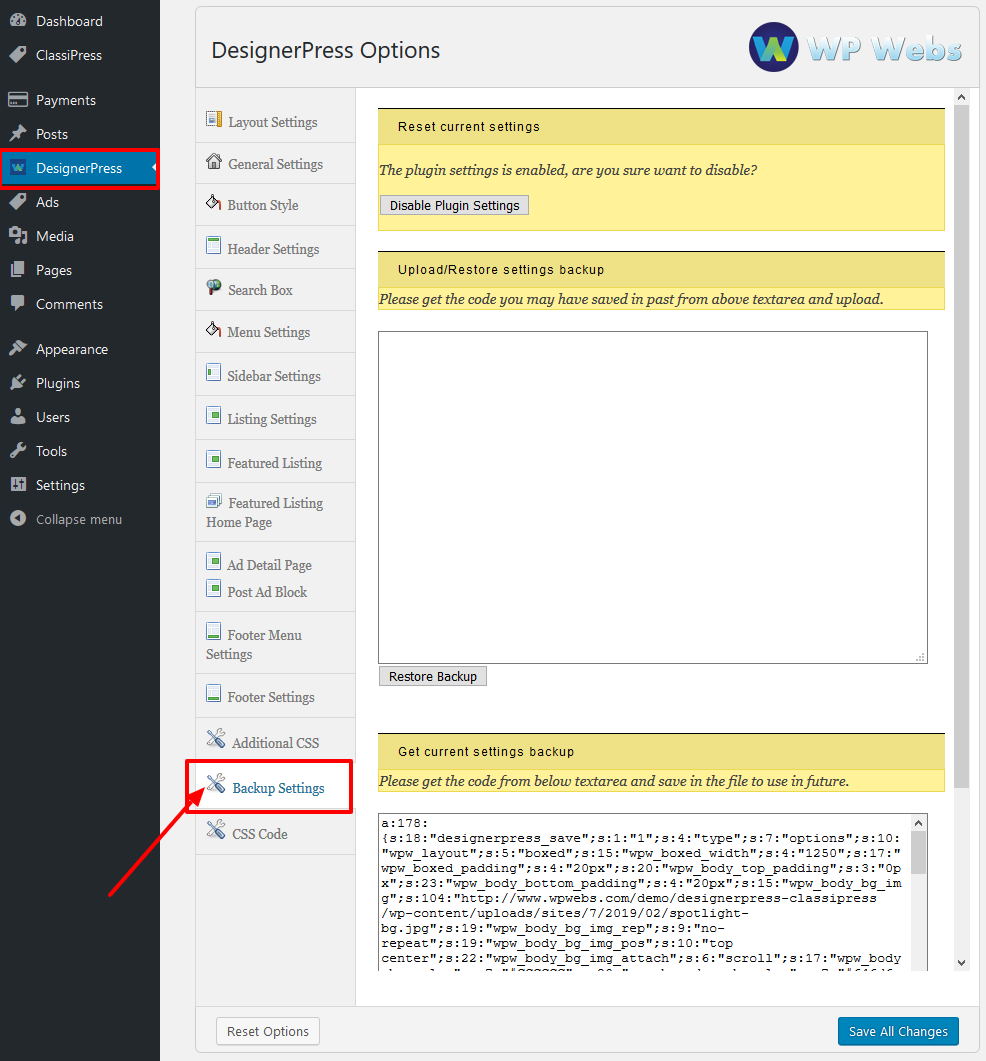
Task: Click in the current settings backup code textarea
Action: pyautogui.click(x=644, y=893)
